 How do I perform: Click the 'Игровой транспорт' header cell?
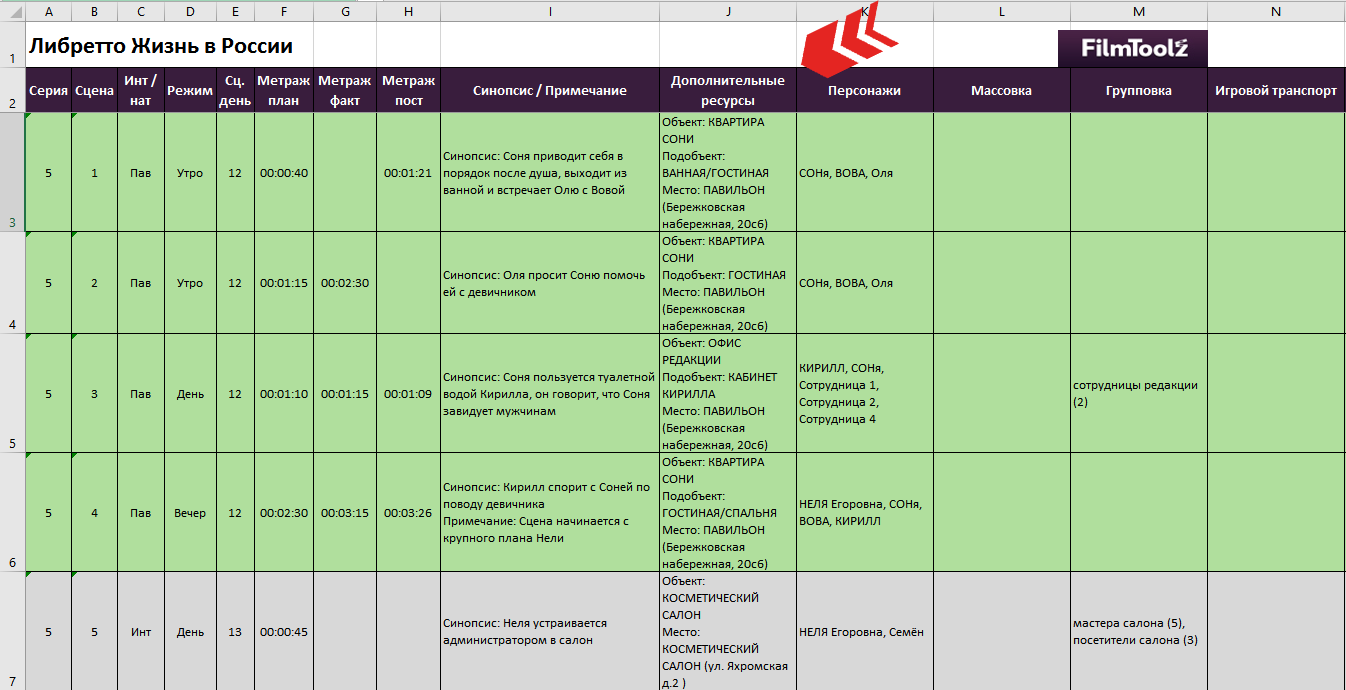1276,90
